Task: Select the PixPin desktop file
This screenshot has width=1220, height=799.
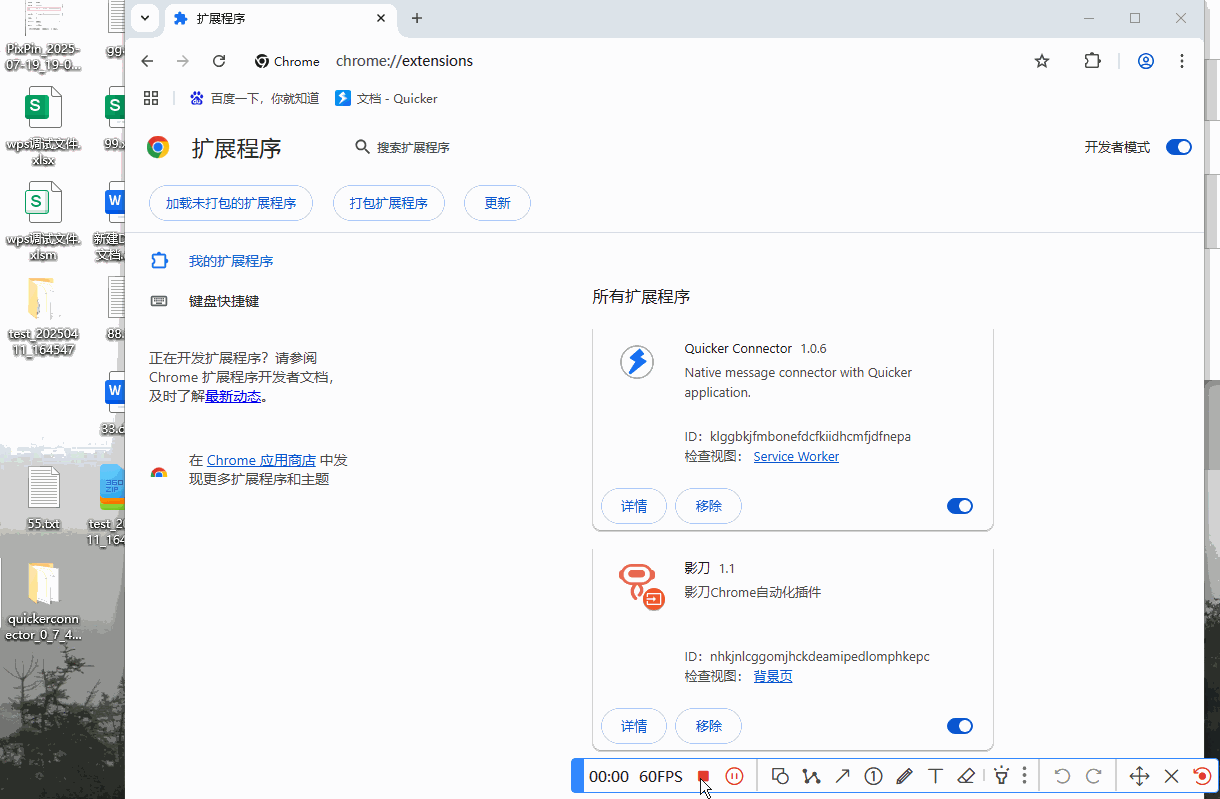Action: coord(43,37)
